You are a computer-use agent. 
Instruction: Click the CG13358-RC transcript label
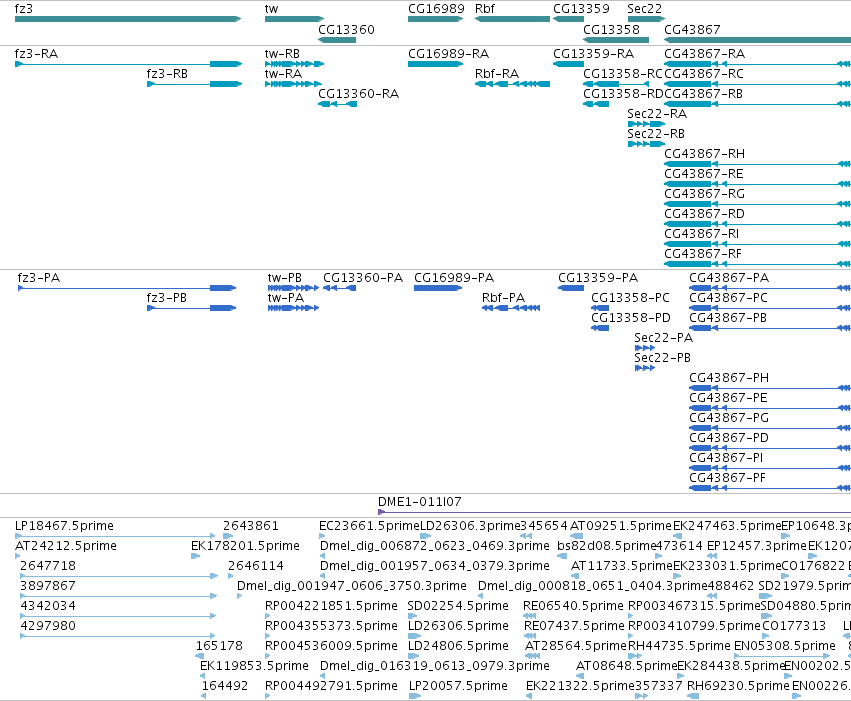coord(623,74)
